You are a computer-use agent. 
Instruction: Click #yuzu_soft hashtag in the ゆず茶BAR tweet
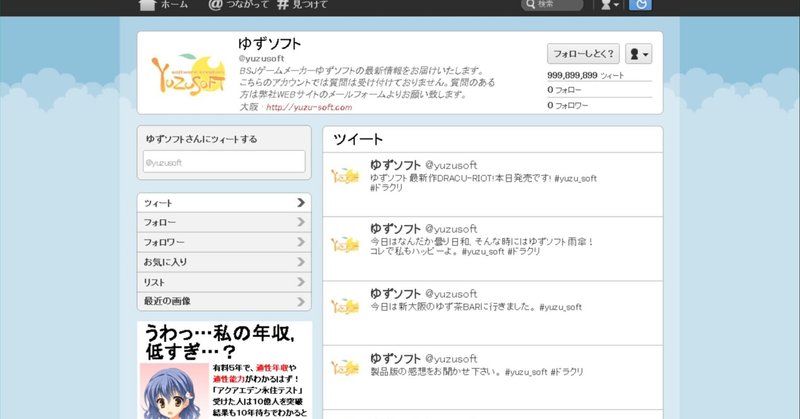(x=560, y=307)
